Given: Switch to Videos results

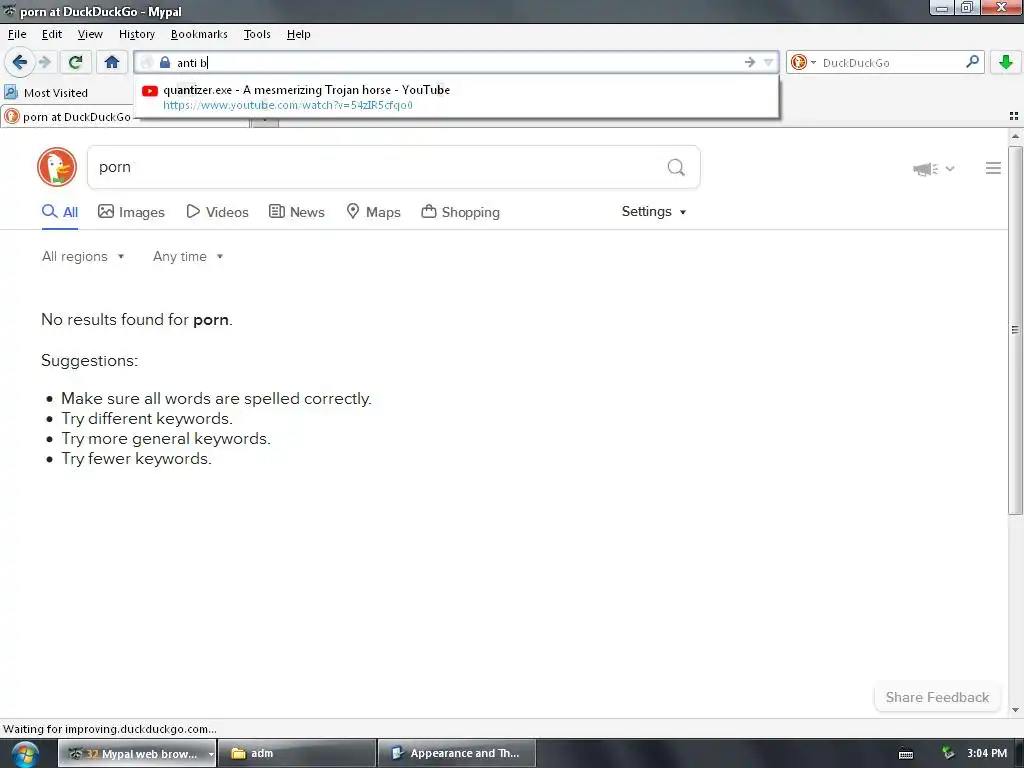Looking at the screenshot, I should click(x=217, y=212).
